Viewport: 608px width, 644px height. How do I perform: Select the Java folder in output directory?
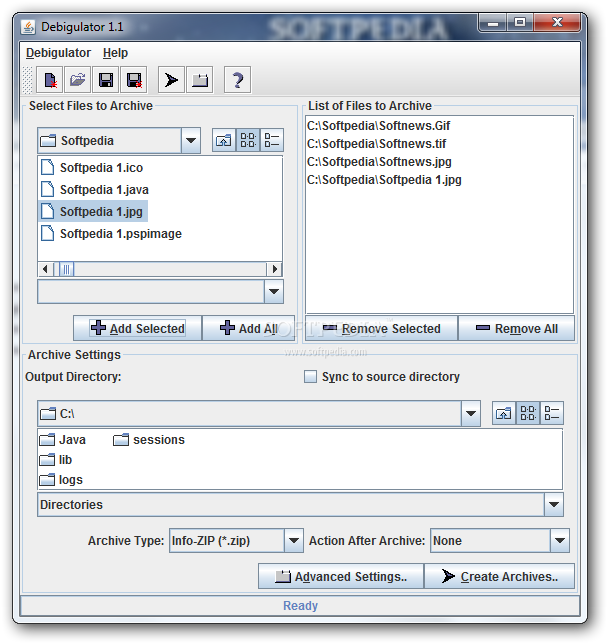click(x=63, y=440)
